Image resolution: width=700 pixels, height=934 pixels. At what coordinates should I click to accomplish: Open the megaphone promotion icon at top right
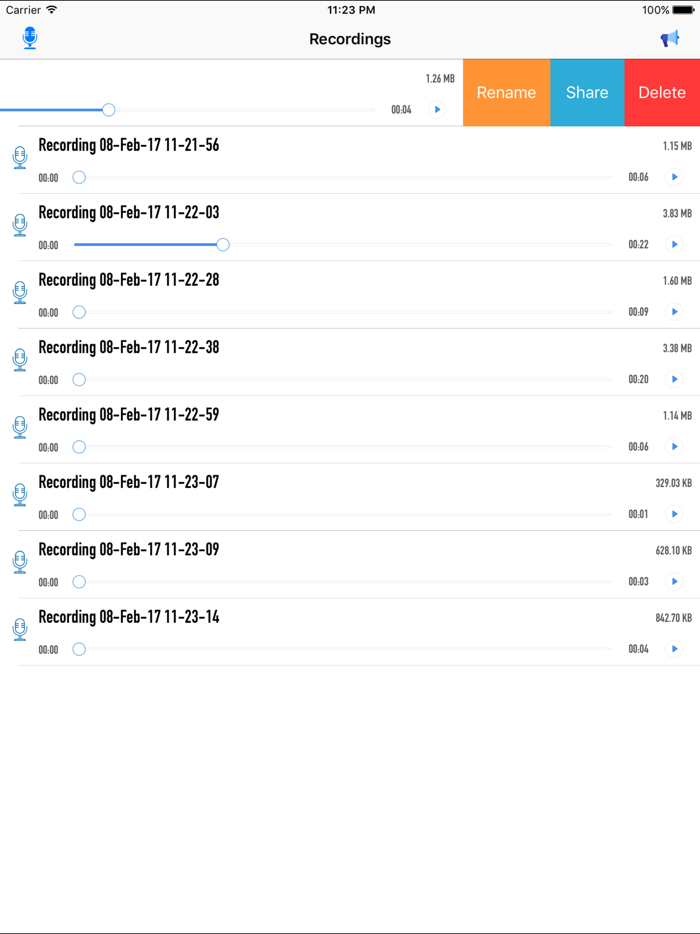point(670,37)
